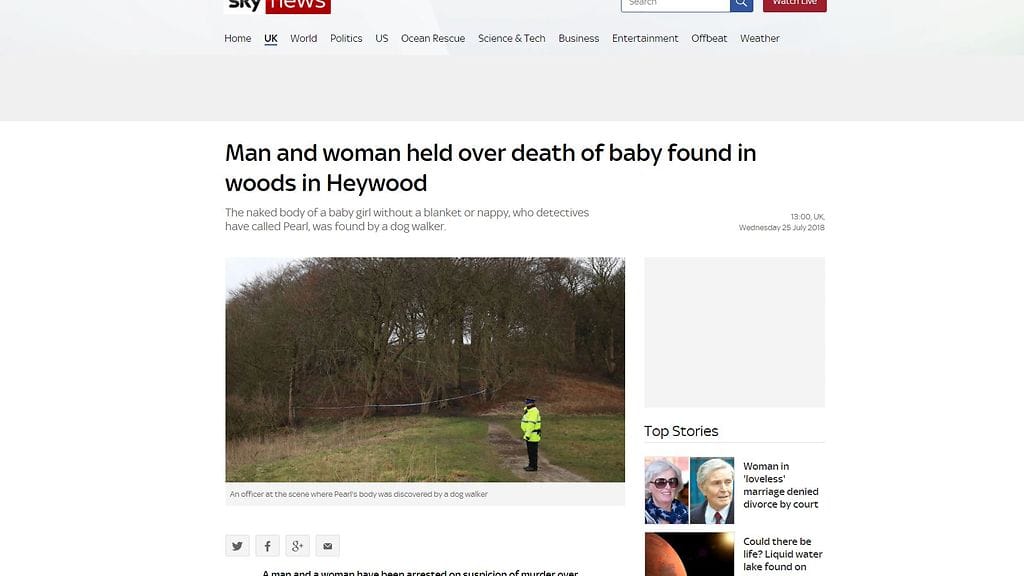Viewport: 1024px width, 576px height.
Task: Go to the World section
Action: (304, 39)
